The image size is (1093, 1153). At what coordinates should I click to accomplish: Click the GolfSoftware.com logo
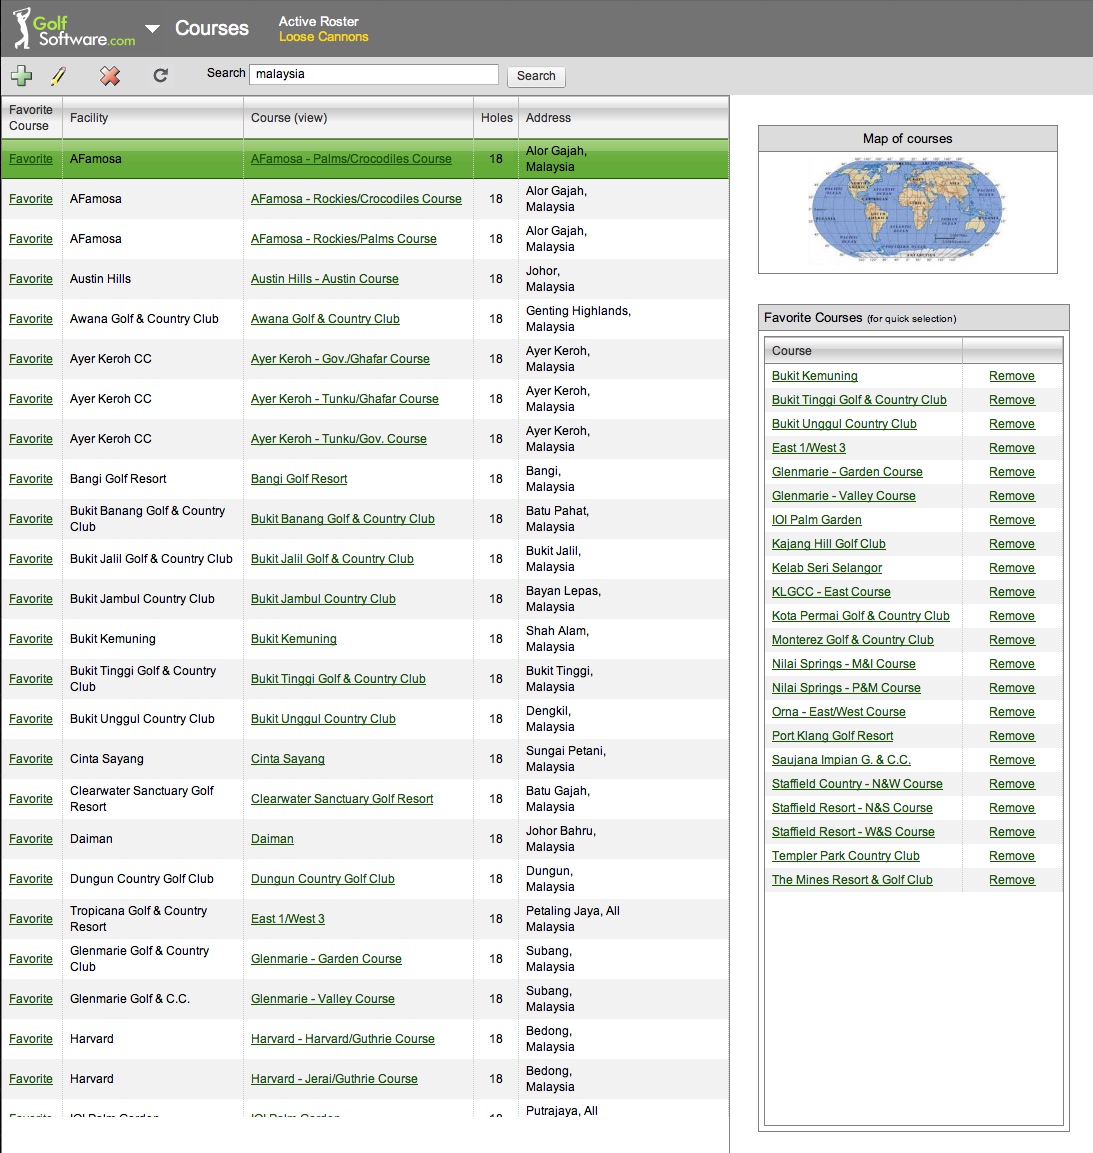tap(74, 29)
